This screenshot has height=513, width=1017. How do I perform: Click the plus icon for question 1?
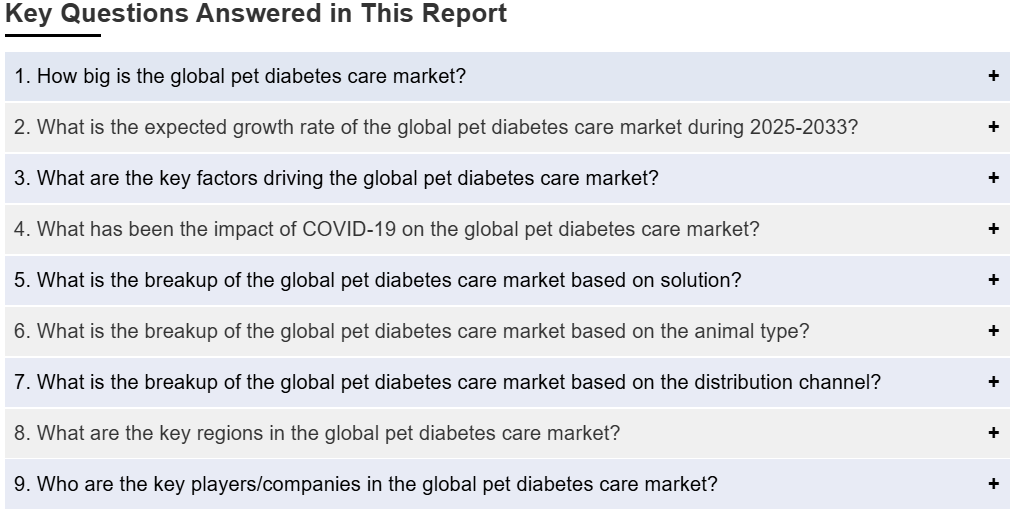coord(993,76)
